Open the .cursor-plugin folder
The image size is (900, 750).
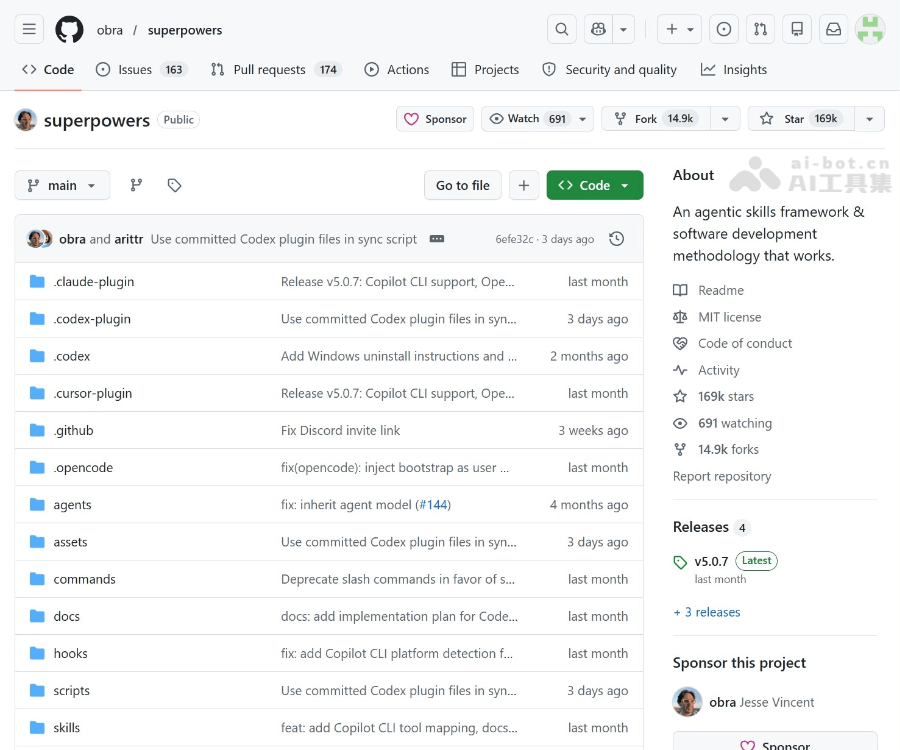pos(92,393)
